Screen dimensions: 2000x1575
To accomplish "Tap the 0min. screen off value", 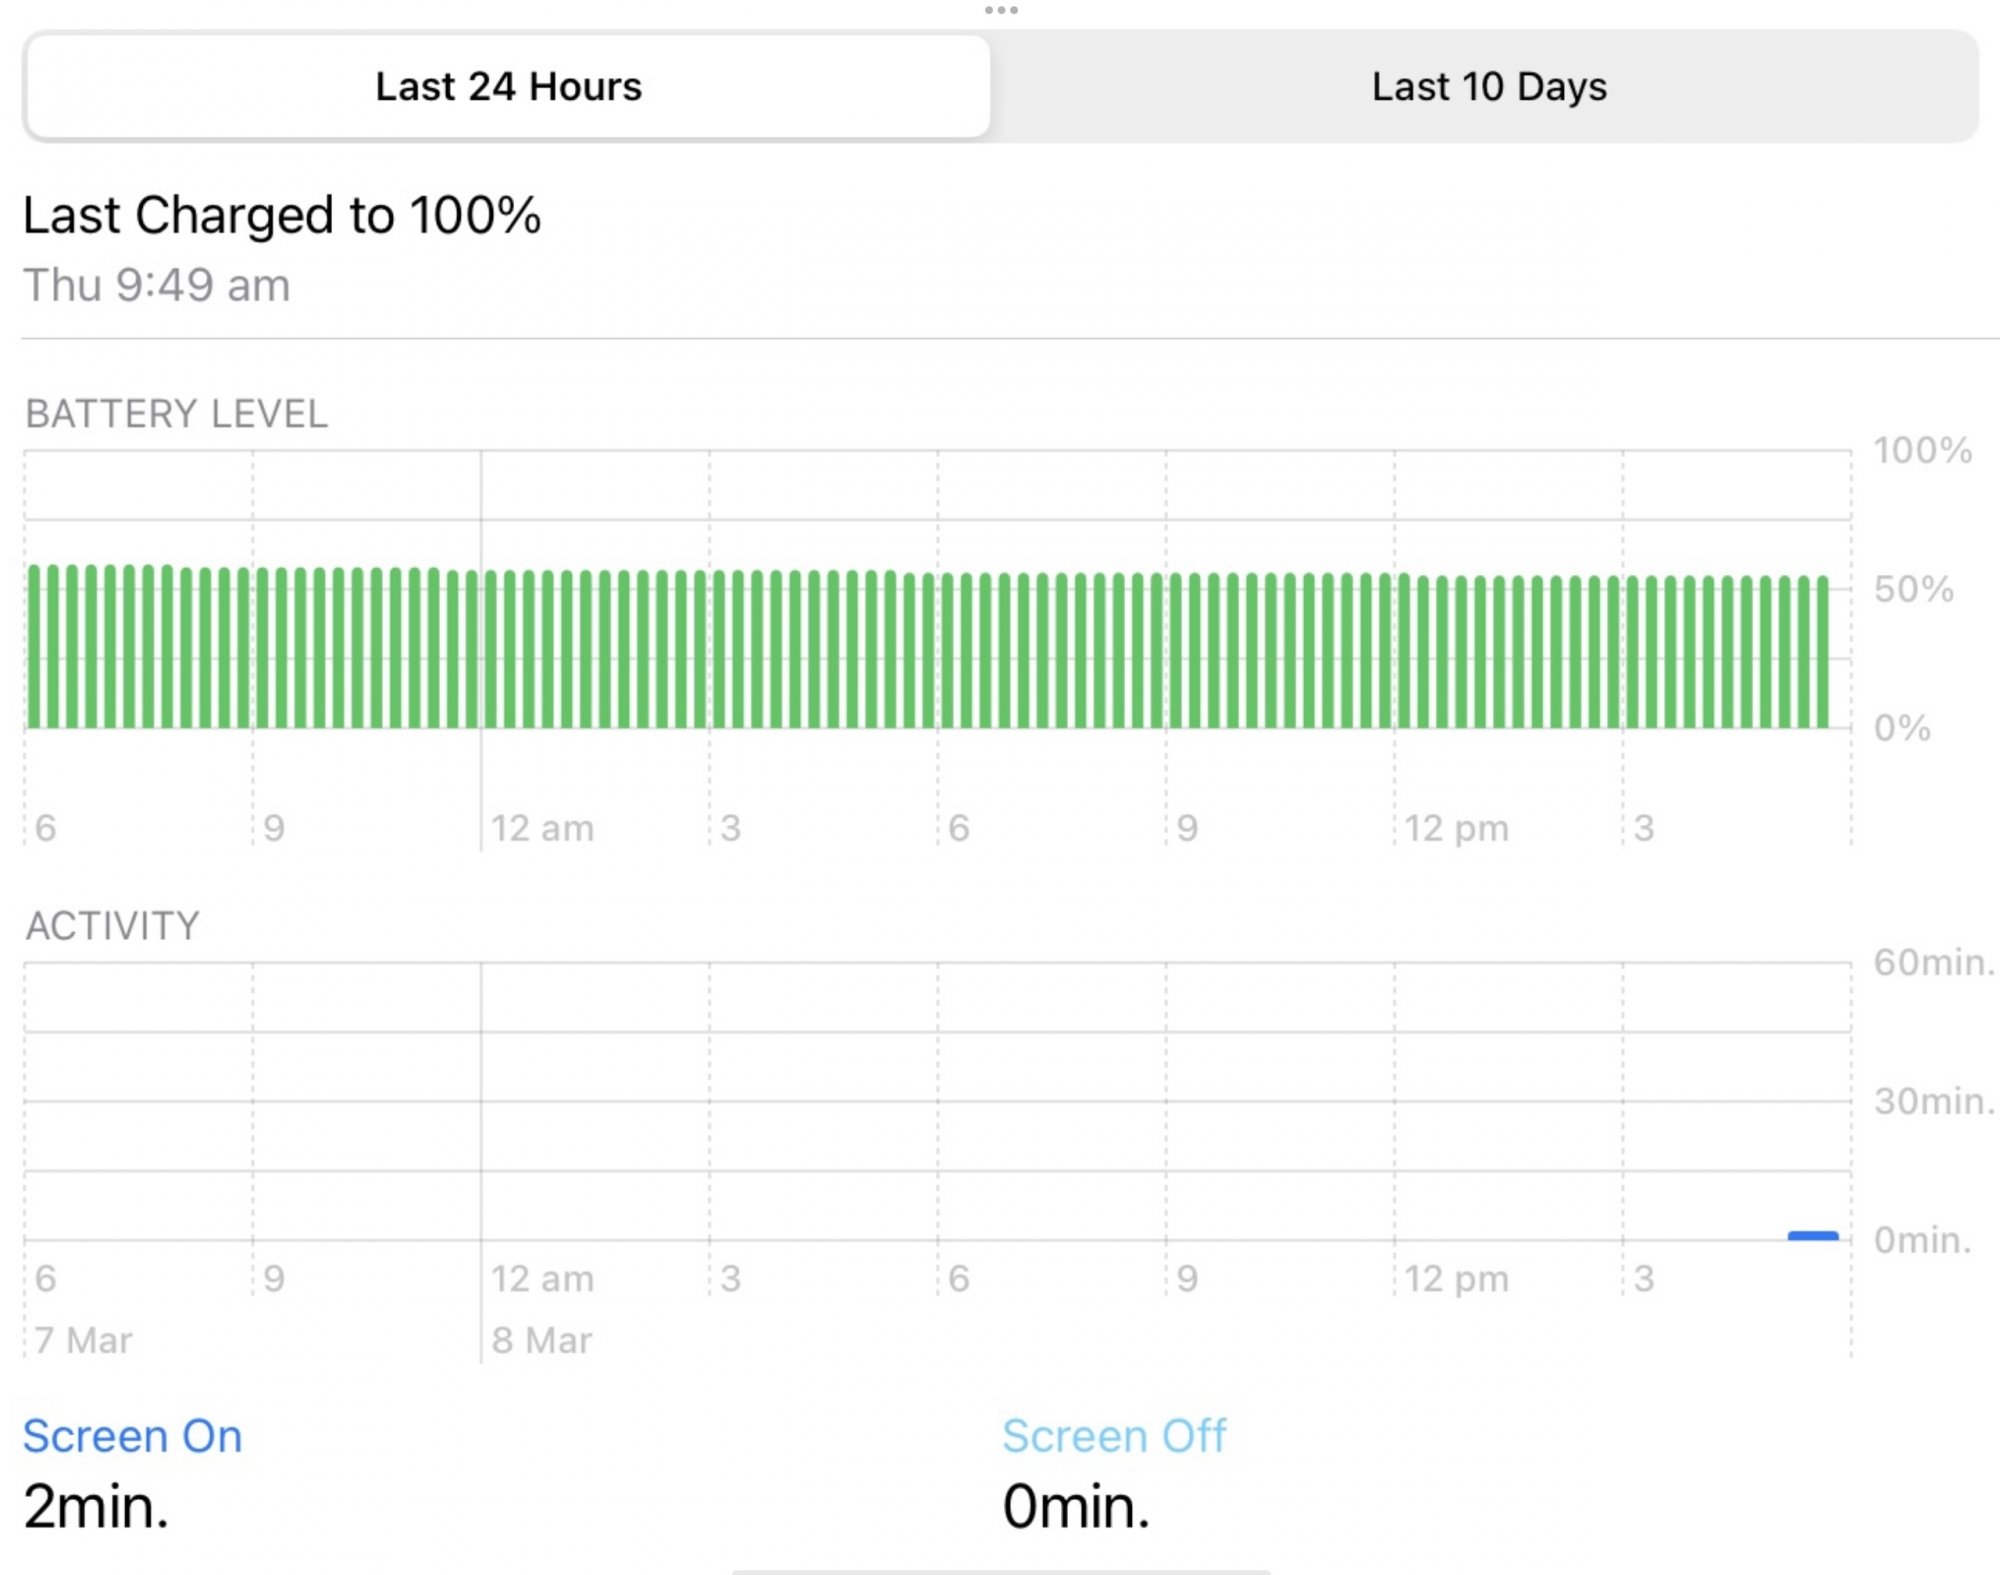I will click(x=1075, y=1506).
